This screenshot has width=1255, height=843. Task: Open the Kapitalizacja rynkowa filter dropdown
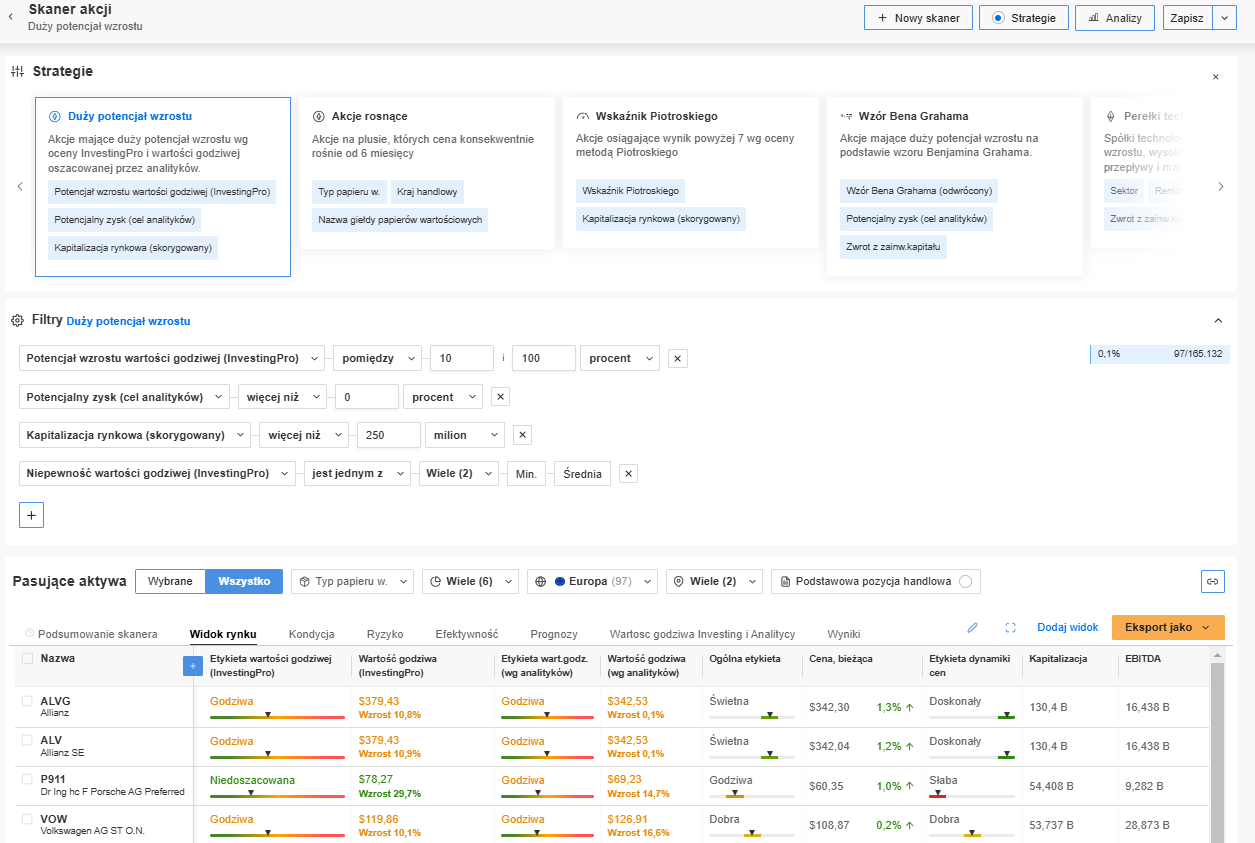coord(135,435)
